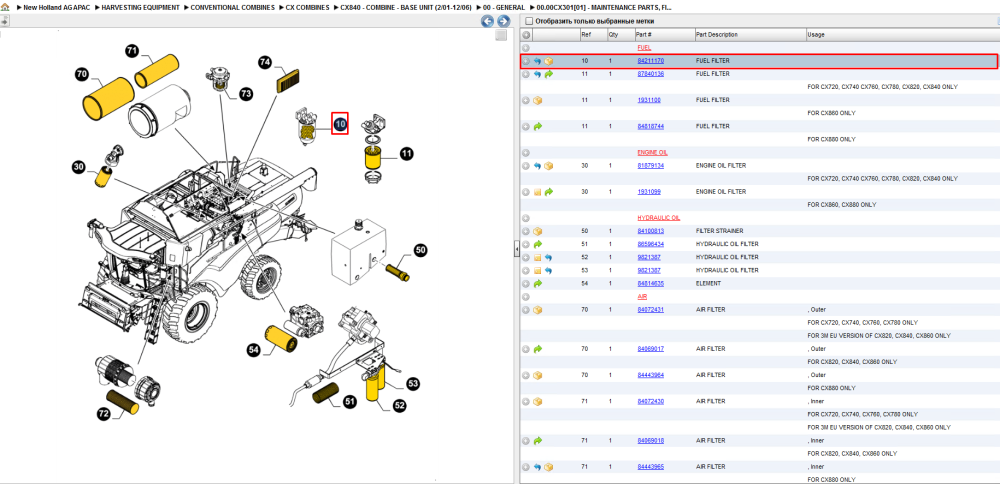Click the green arrow icon for part 84818744
1000x484 pixels.
[538, 126]
